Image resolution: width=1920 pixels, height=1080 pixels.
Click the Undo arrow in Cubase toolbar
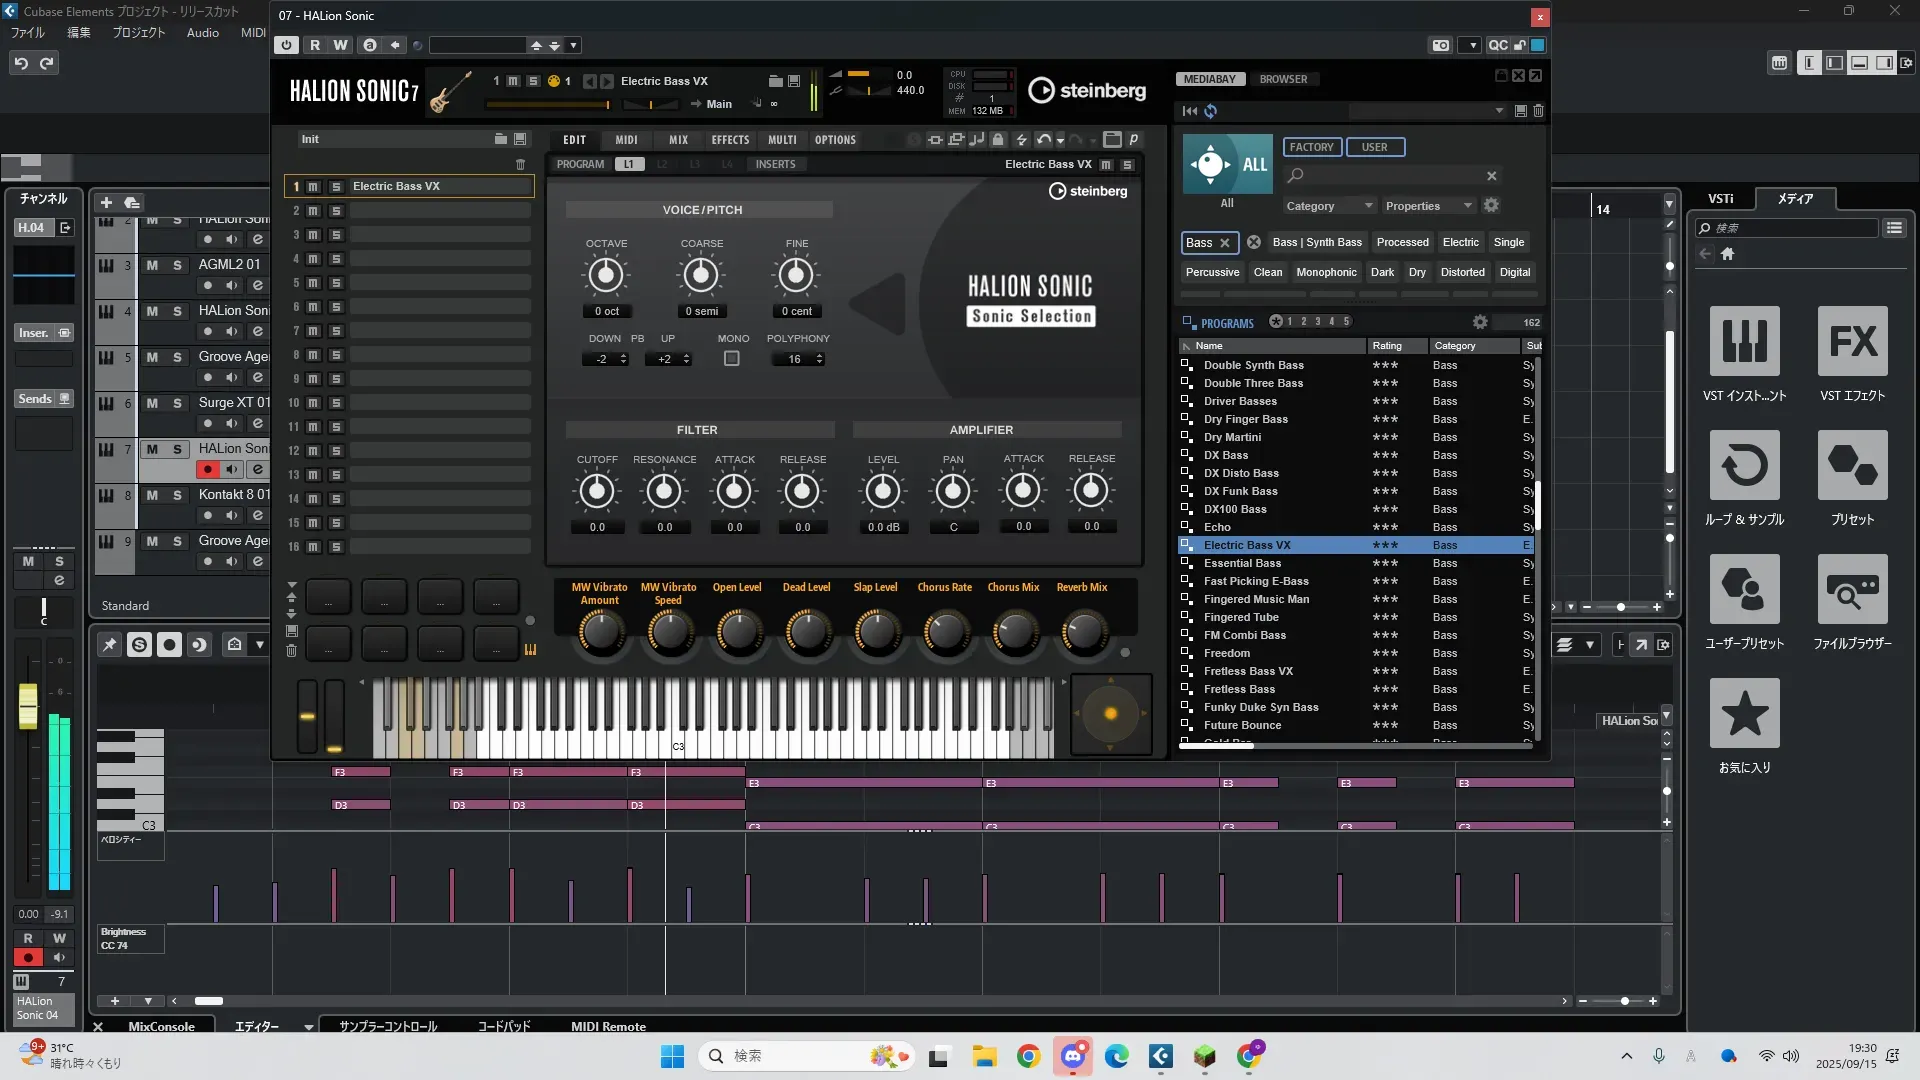[21, 63]
